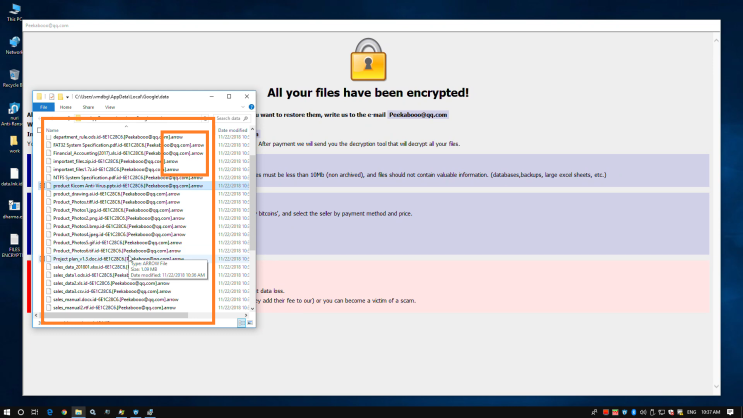Screen dimensions: 743x418
Task: Open magnifier search app on taskbar
Action: 93,412
